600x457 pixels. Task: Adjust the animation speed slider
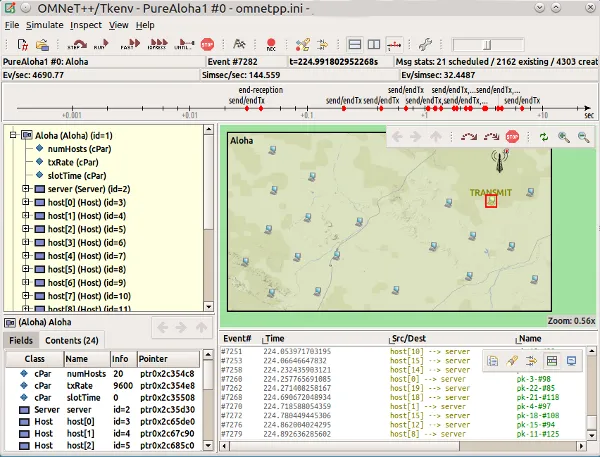pos(486,45)
